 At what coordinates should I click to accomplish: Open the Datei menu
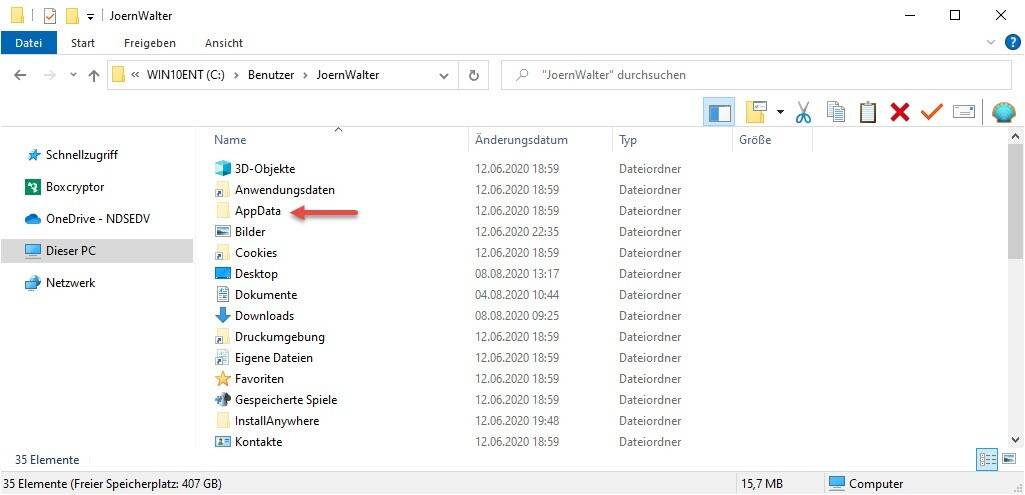pos(29,43)
